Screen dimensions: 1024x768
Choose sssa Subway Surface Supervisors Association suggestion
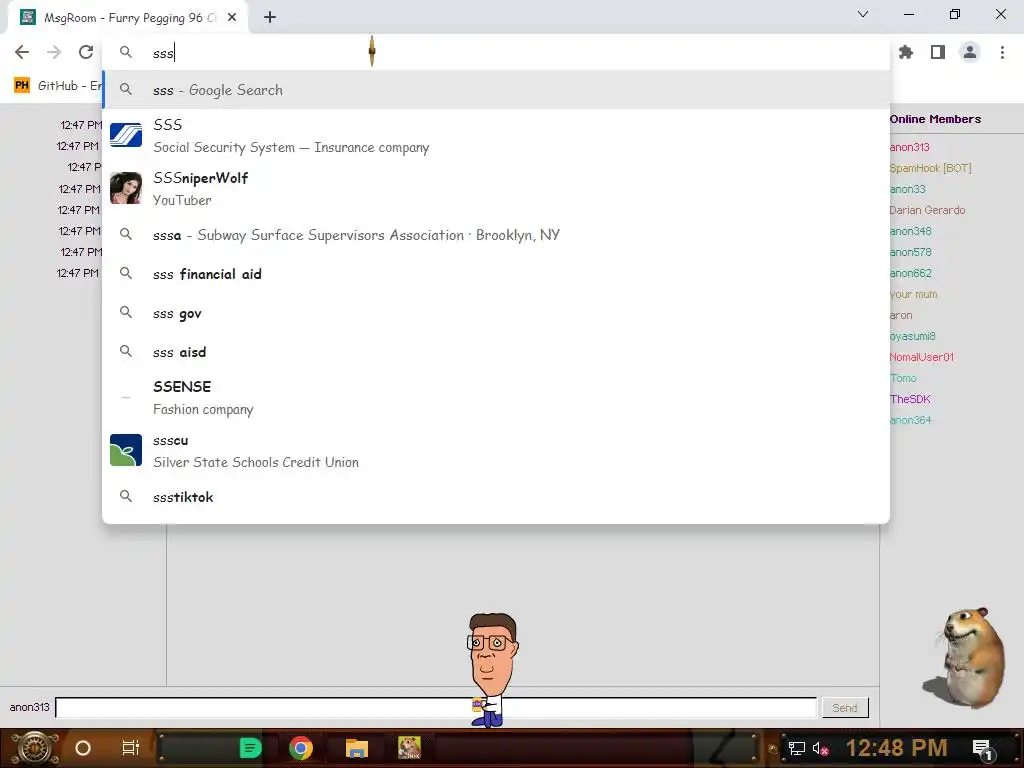tap(496, 235)
